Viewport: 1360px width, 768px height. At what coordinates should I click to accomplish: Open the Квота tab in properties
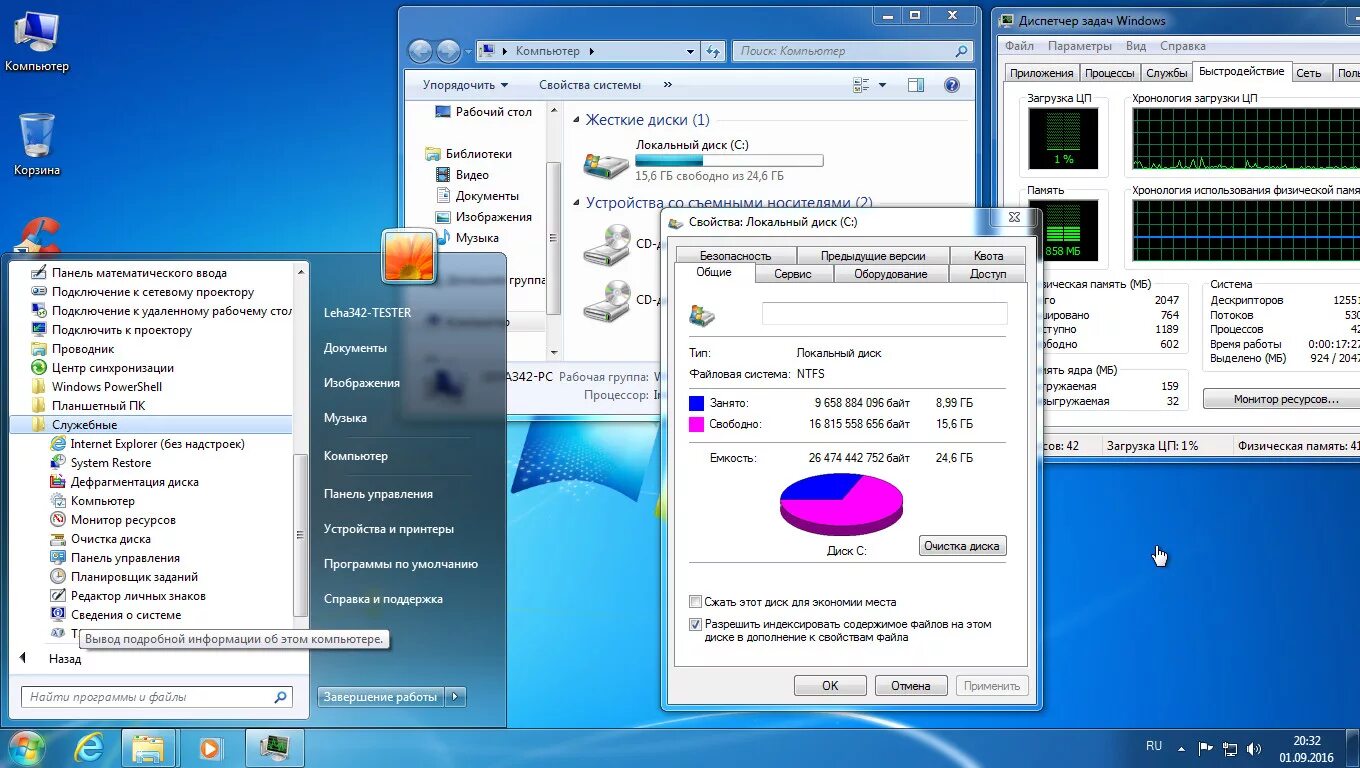coord(988,256)
